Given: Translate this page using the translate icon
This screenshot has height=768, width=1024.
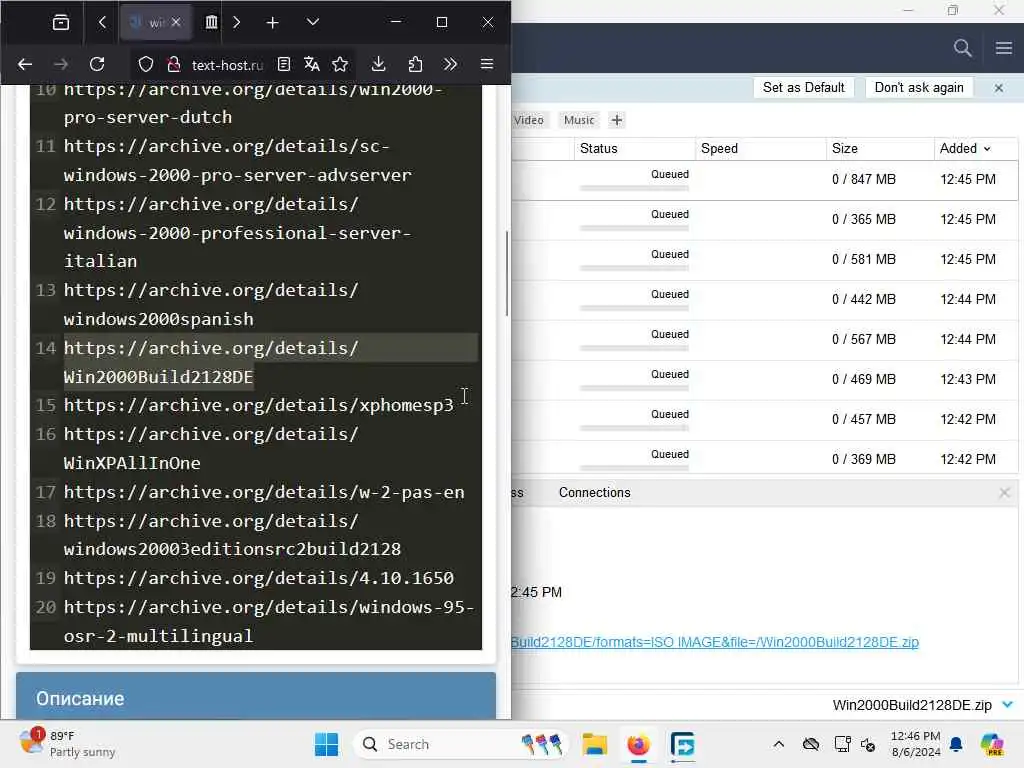Looking at the screenshot, I should coord(312,64).
